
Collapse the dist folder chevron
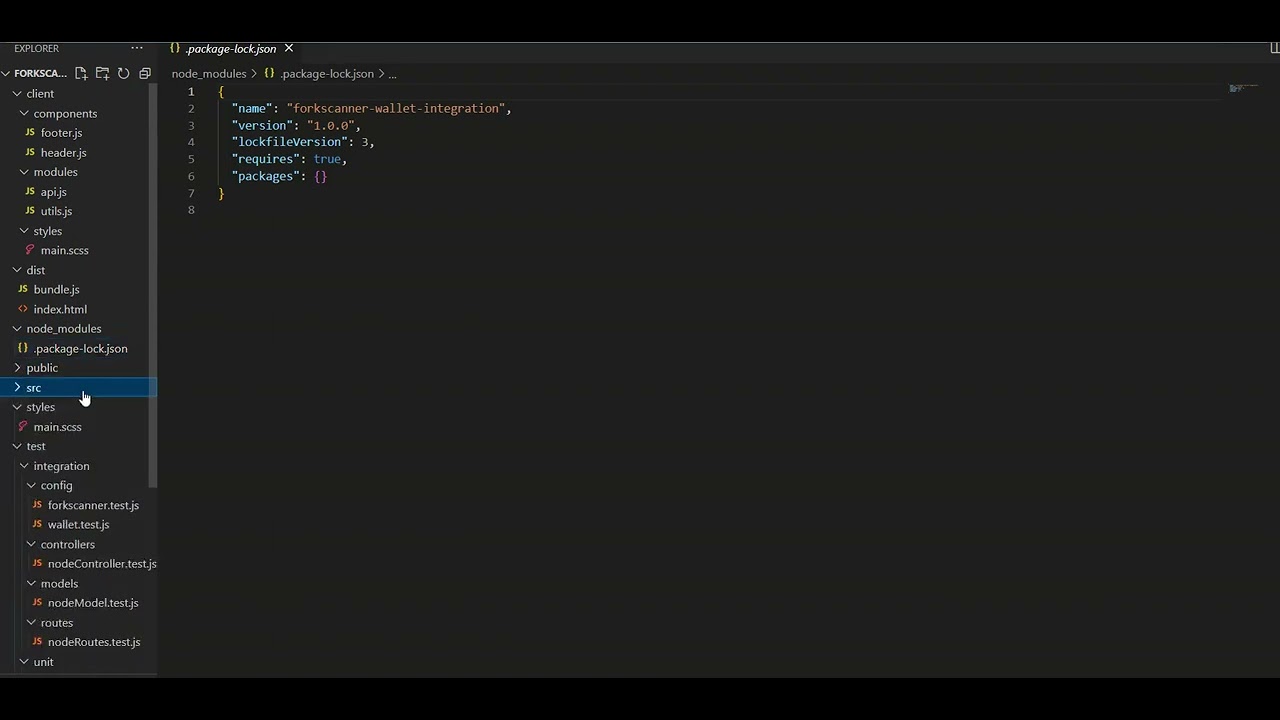(x=17, y=270)
